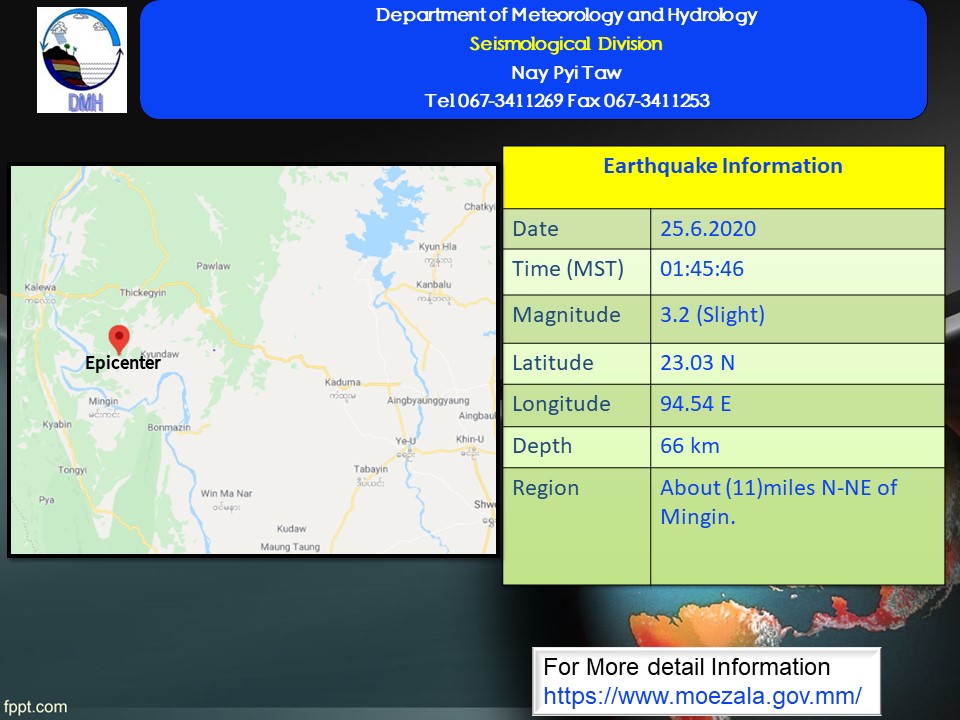Click the DMH department logo
The image size is (960, 720).
[82, 60]
